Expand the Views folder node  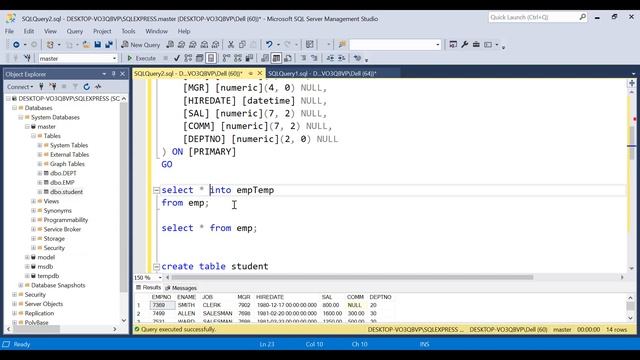[33, 201]
